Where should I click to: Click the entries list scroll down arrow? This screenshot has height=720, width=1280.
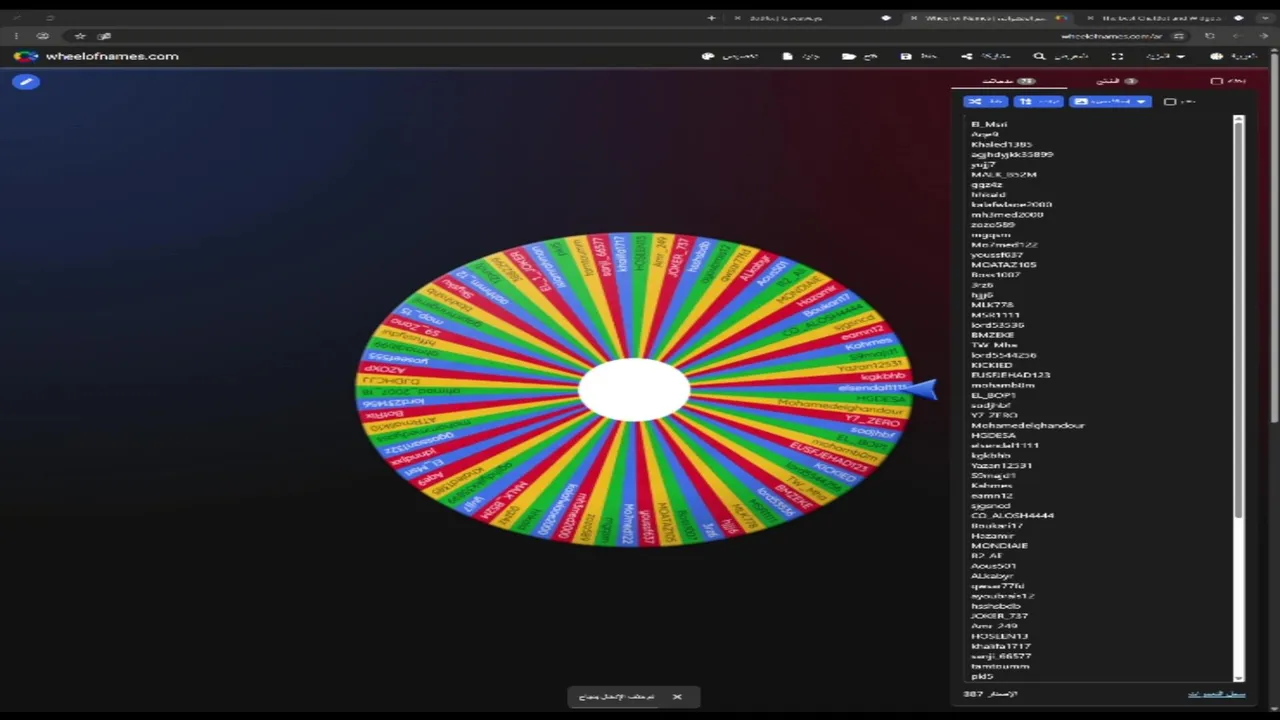pyautogui.click(x=1238, y=677)
